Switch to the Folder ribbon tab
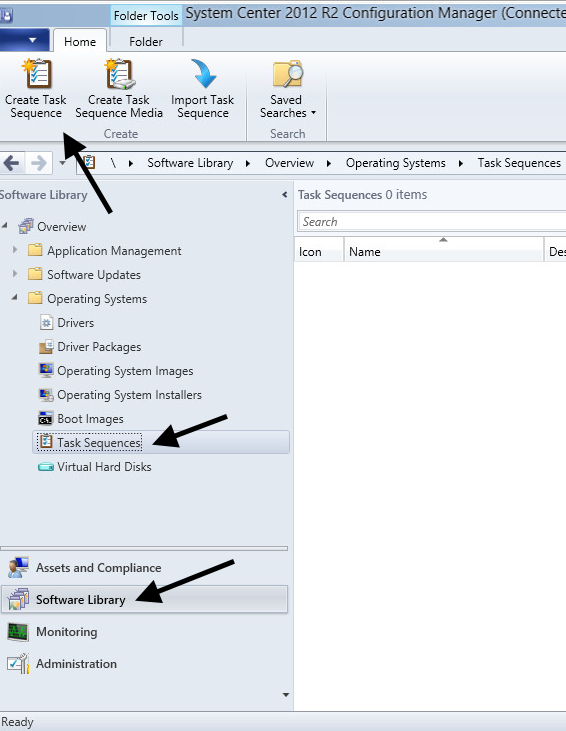 (146, 41)
